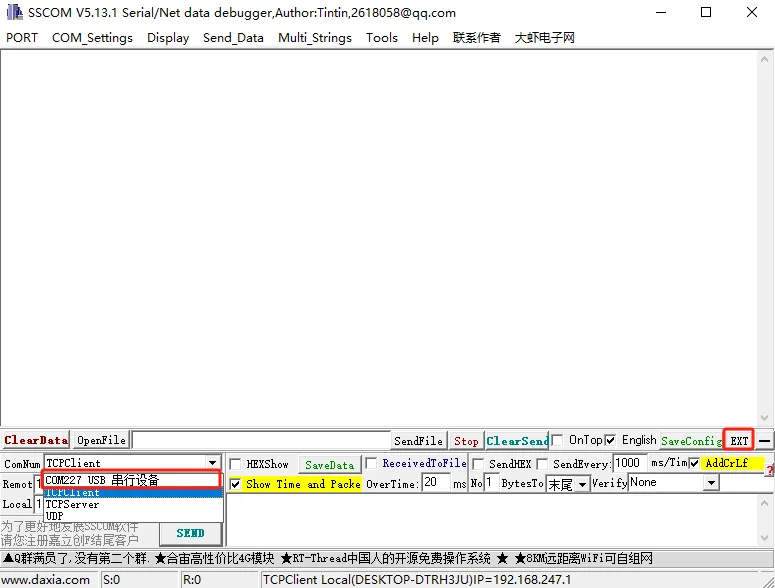Viewport: 775px width, 588px height.
Task: Enable the OnTop checkbox
Action: pos(558,441)
